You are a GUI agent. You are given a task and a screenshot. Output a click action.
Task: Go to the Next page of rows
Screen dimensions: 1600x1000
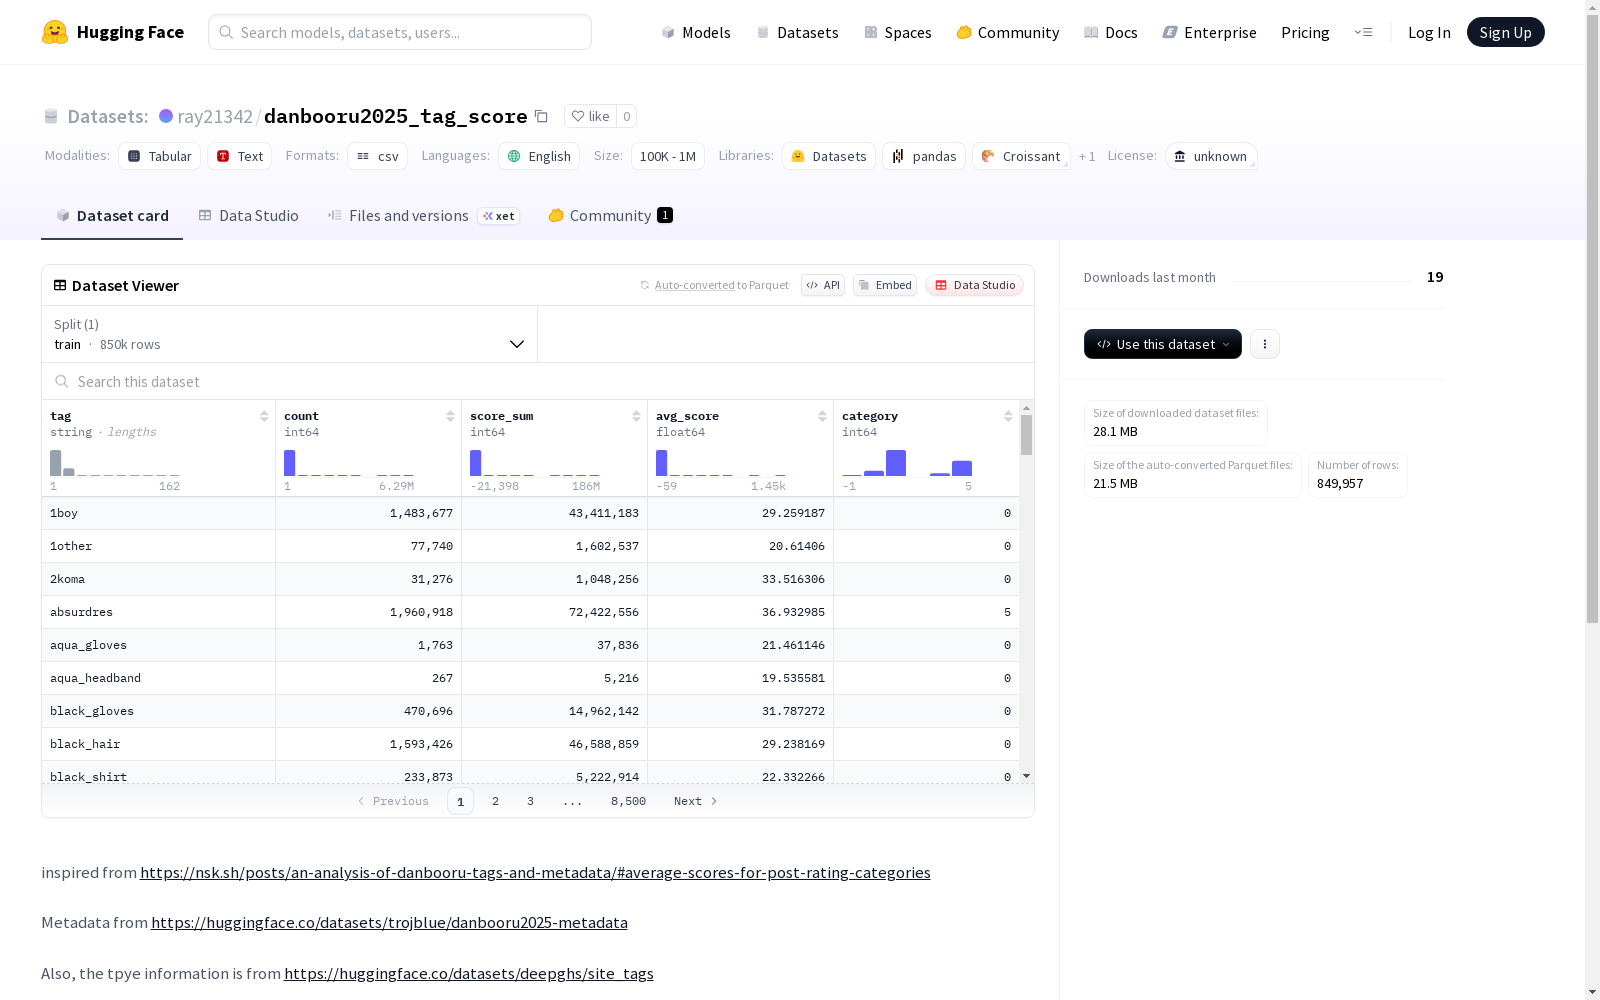[x=696, y=801]
